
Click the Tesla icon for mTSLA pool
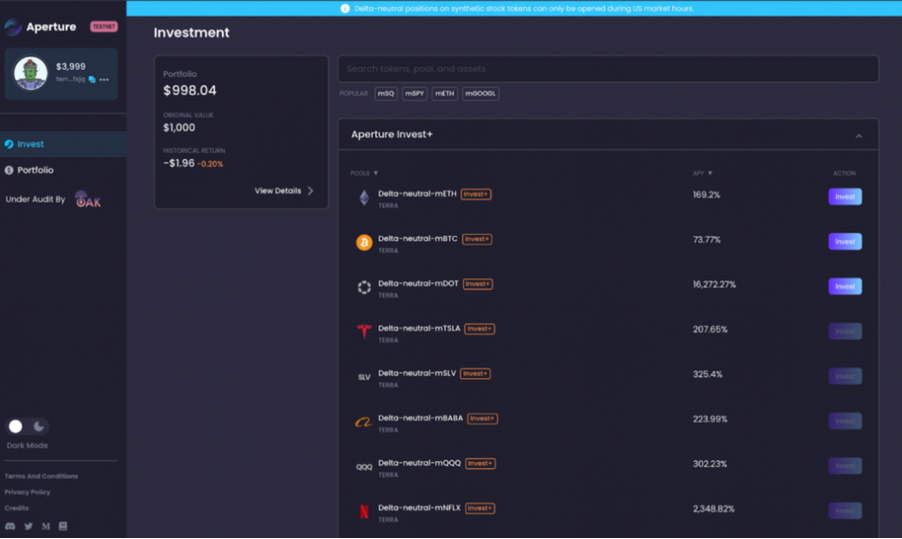(x=364, y=331)
